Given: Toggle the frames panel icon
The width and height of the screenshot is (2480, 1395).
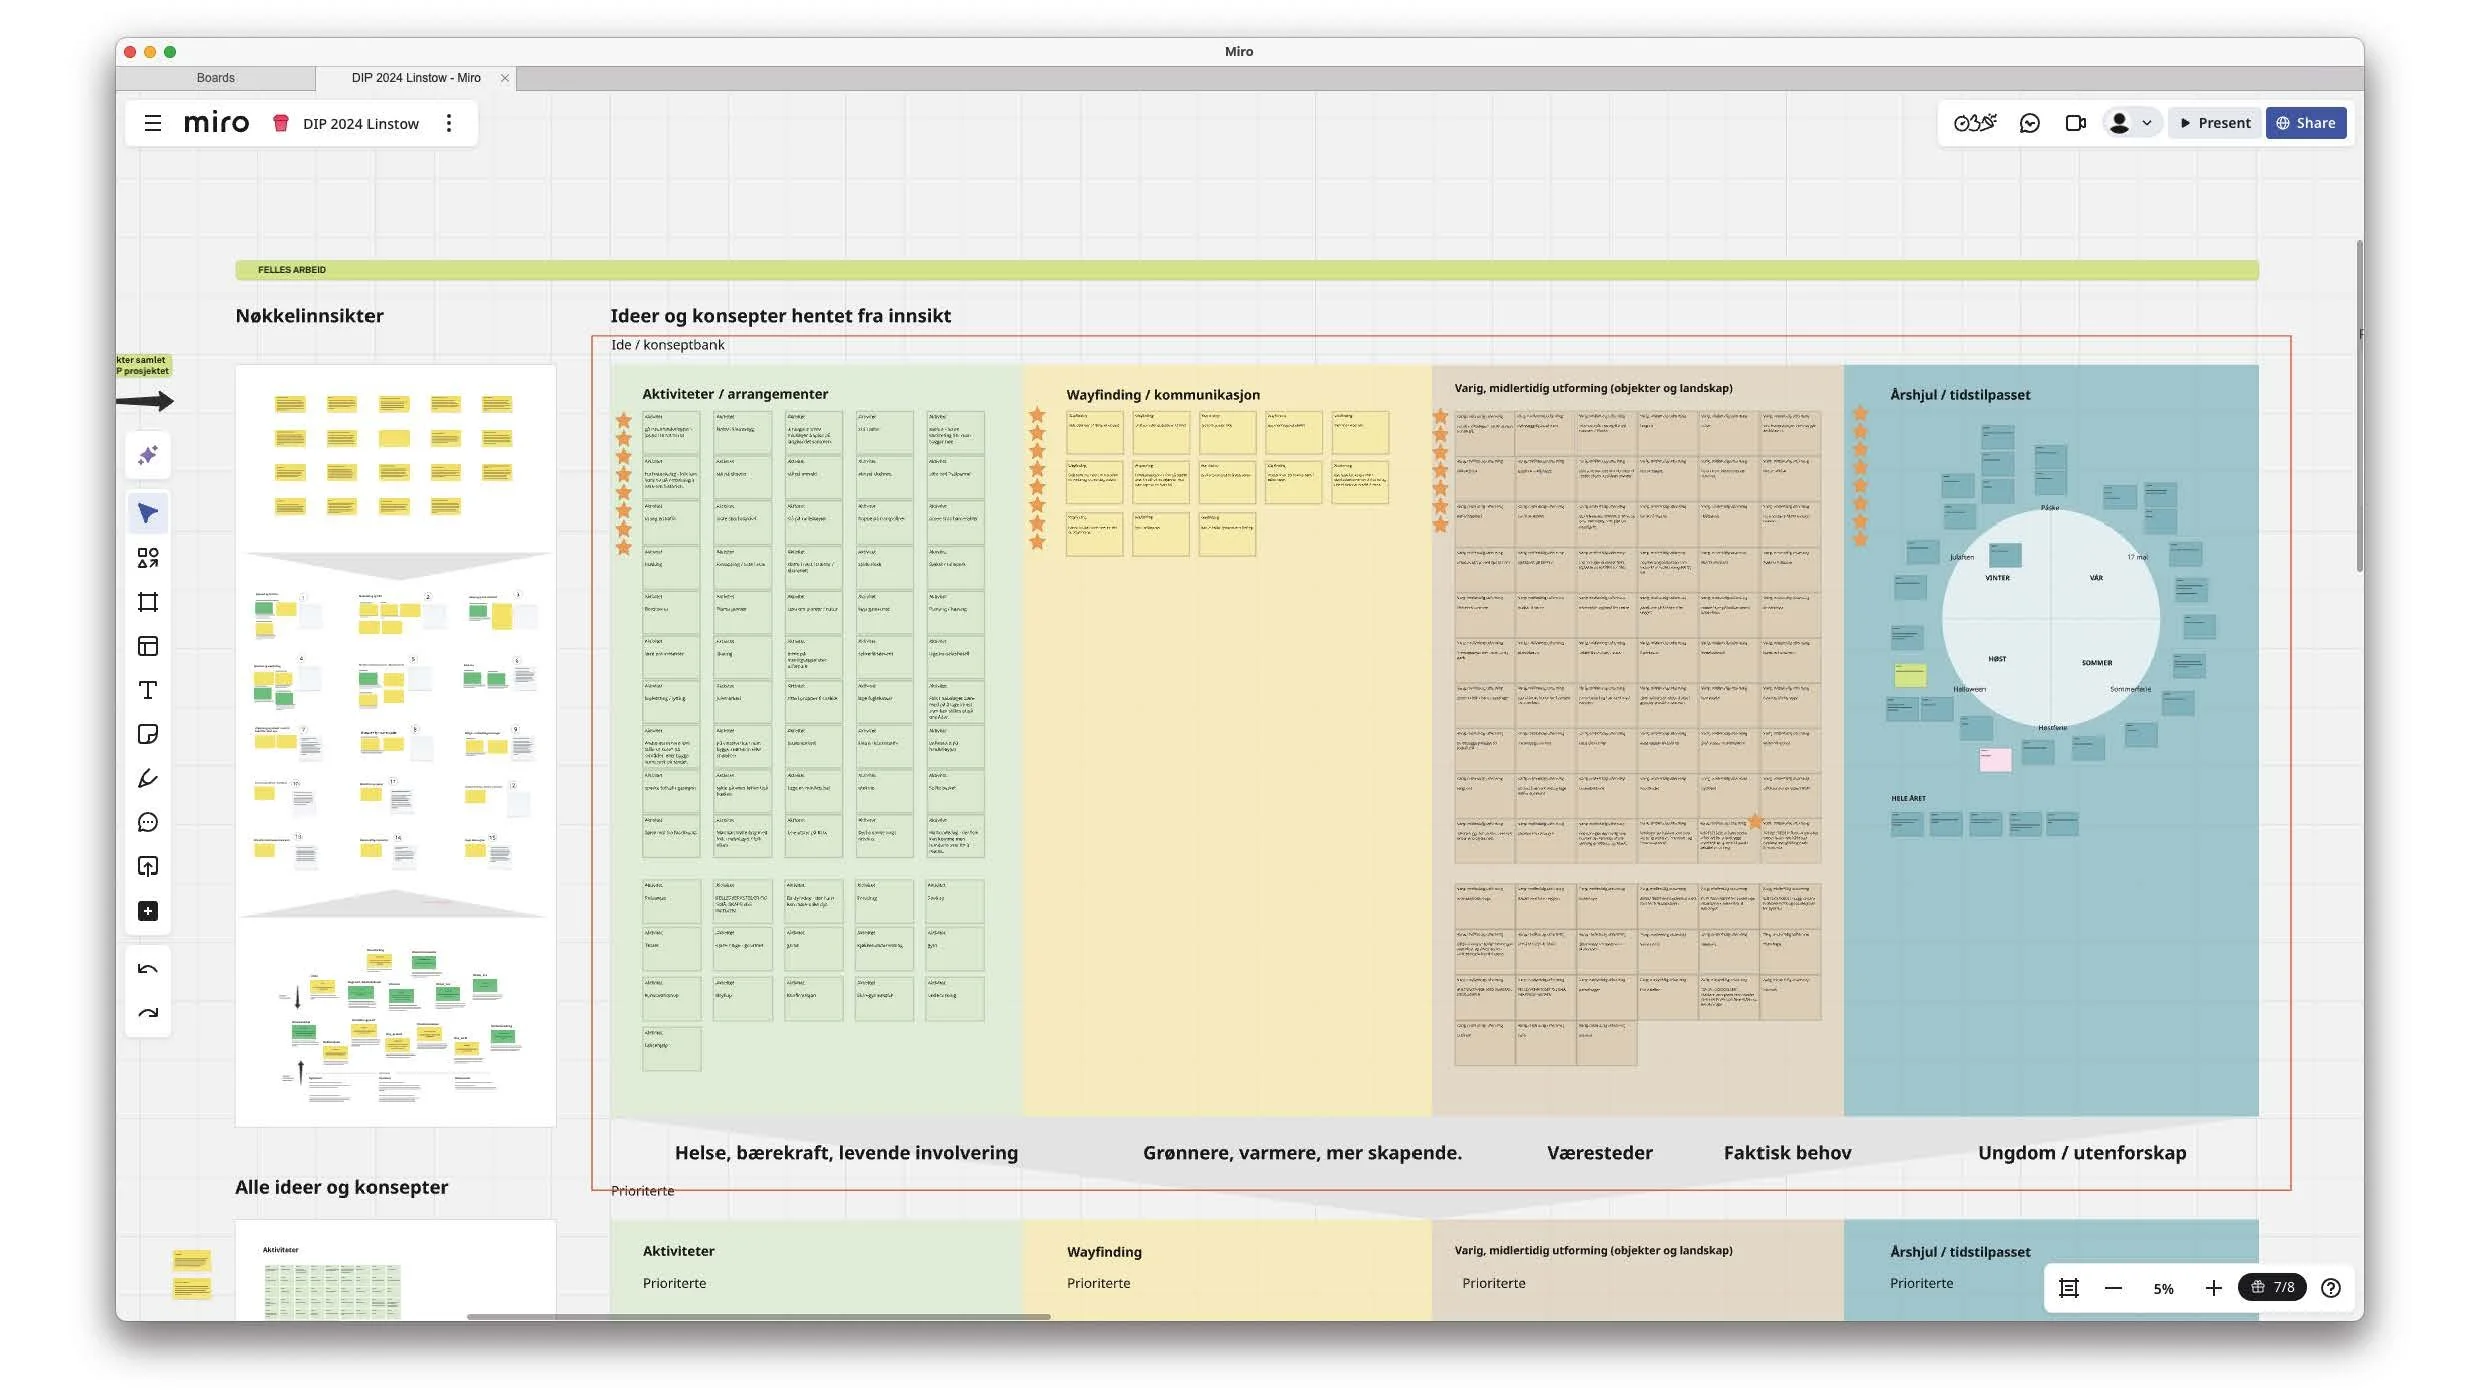Looking at the screenshot, I should click(x=2069, y=1289).
